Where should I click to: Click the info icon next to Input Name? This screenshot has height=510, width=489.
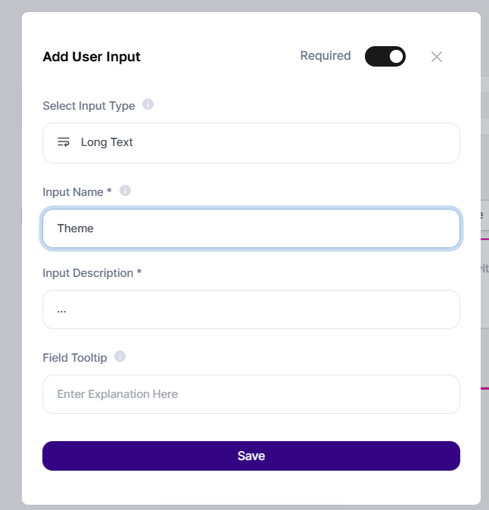(125, 191)
